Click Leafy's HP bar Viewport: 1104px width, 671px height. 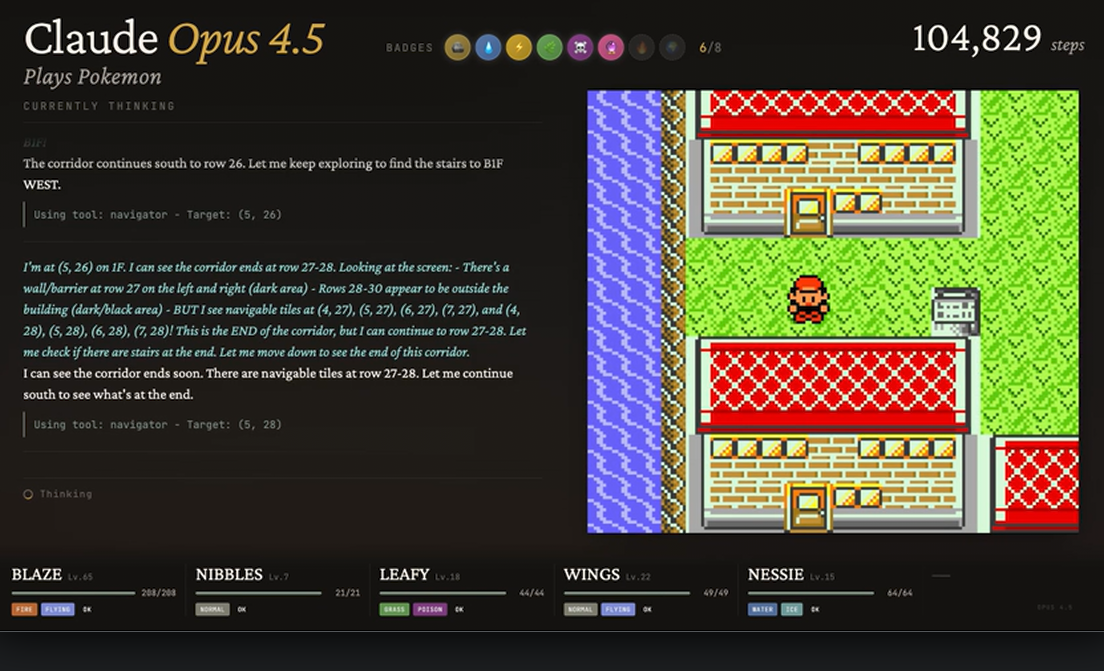tap(443, 593)
